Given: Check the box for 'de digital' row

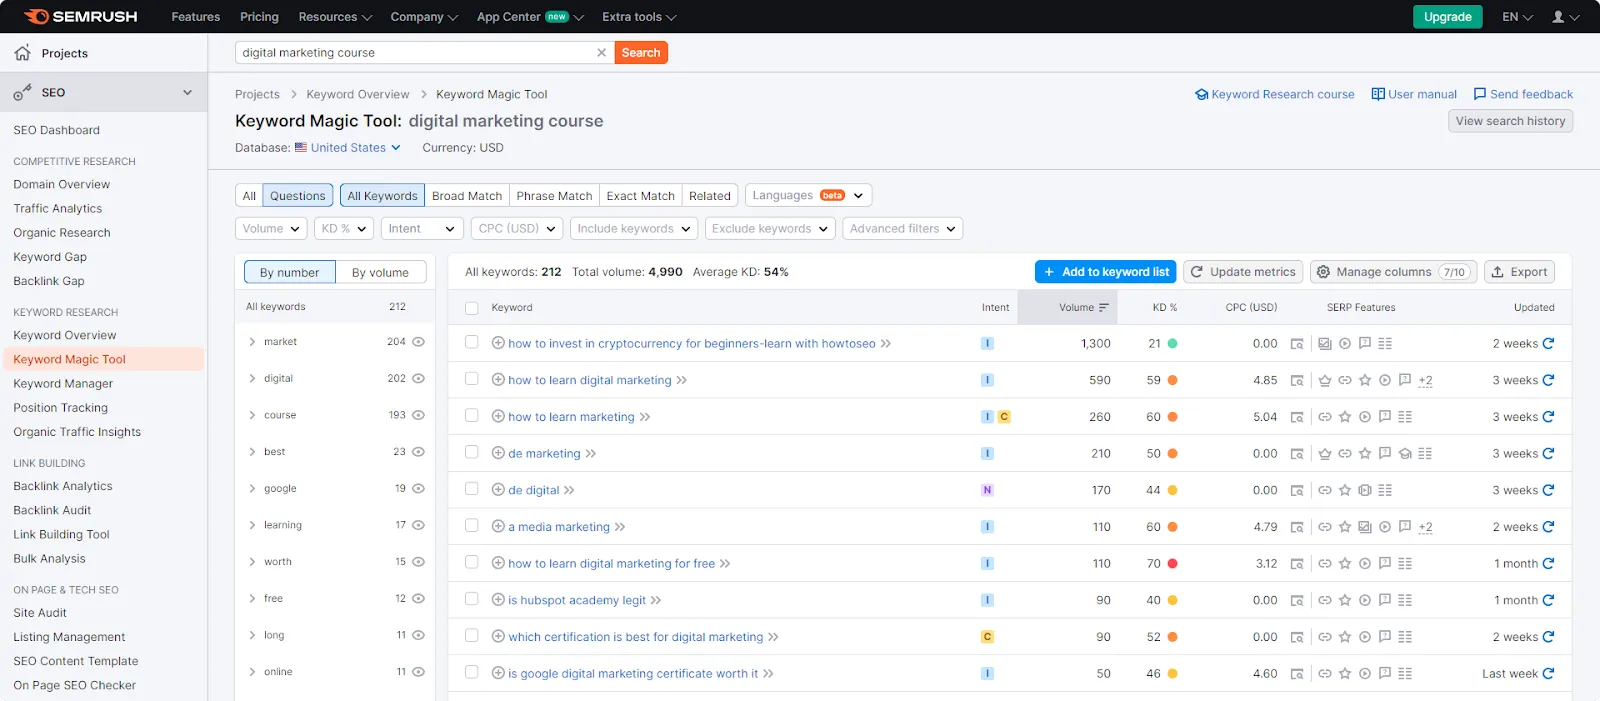Looking at the screenshot, I should pyautogui.click(x=472, y=489).
